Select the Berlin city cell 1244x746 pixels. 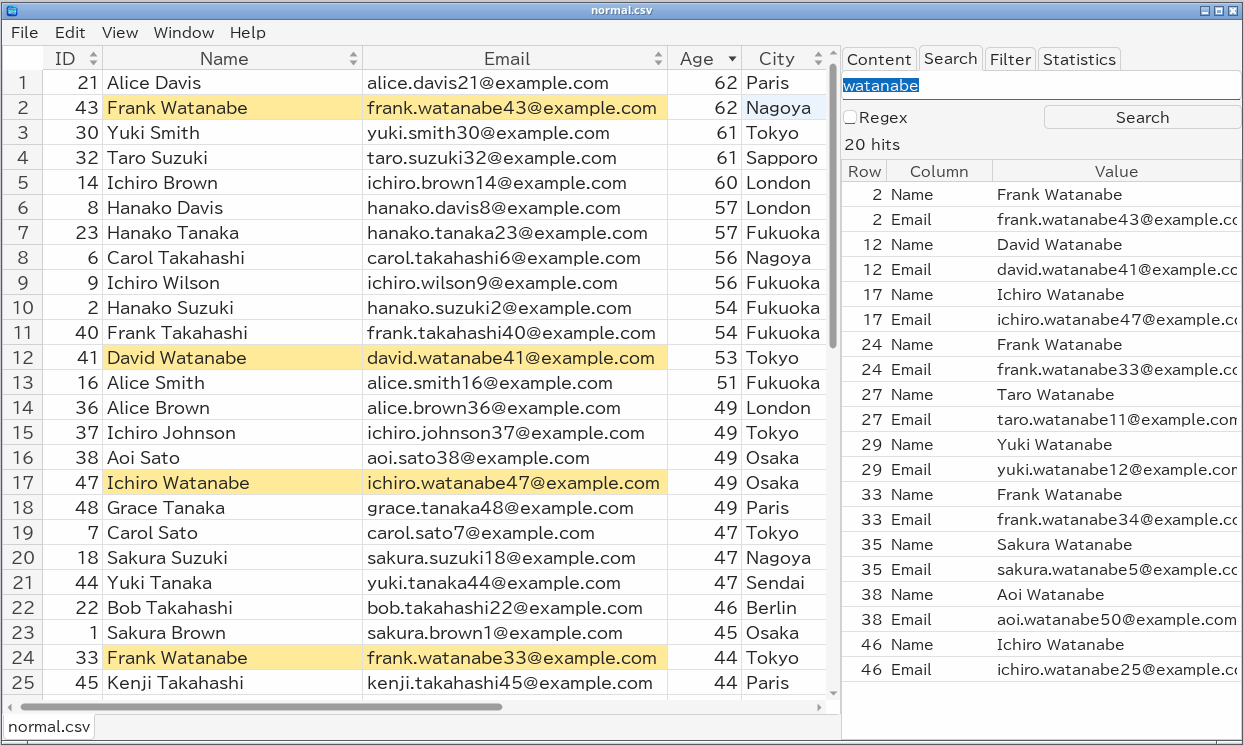pos(784,608)
